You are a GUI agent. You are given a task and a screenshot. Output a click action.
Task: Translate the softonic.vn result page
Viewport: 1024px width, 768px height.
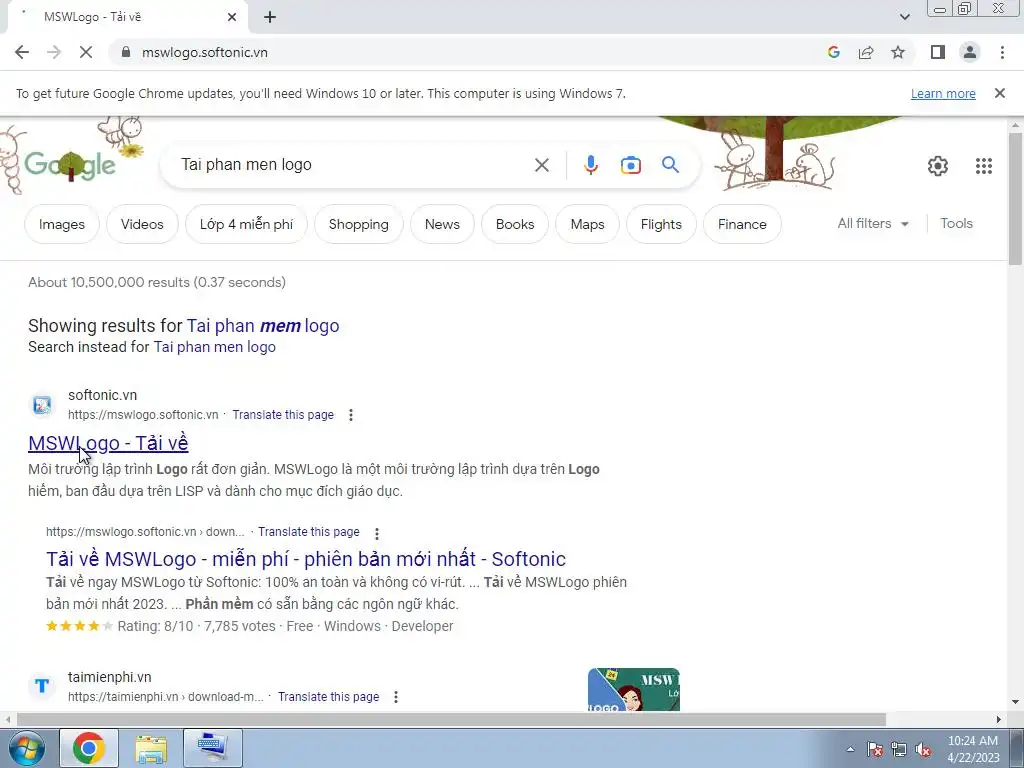coord(283,415)
